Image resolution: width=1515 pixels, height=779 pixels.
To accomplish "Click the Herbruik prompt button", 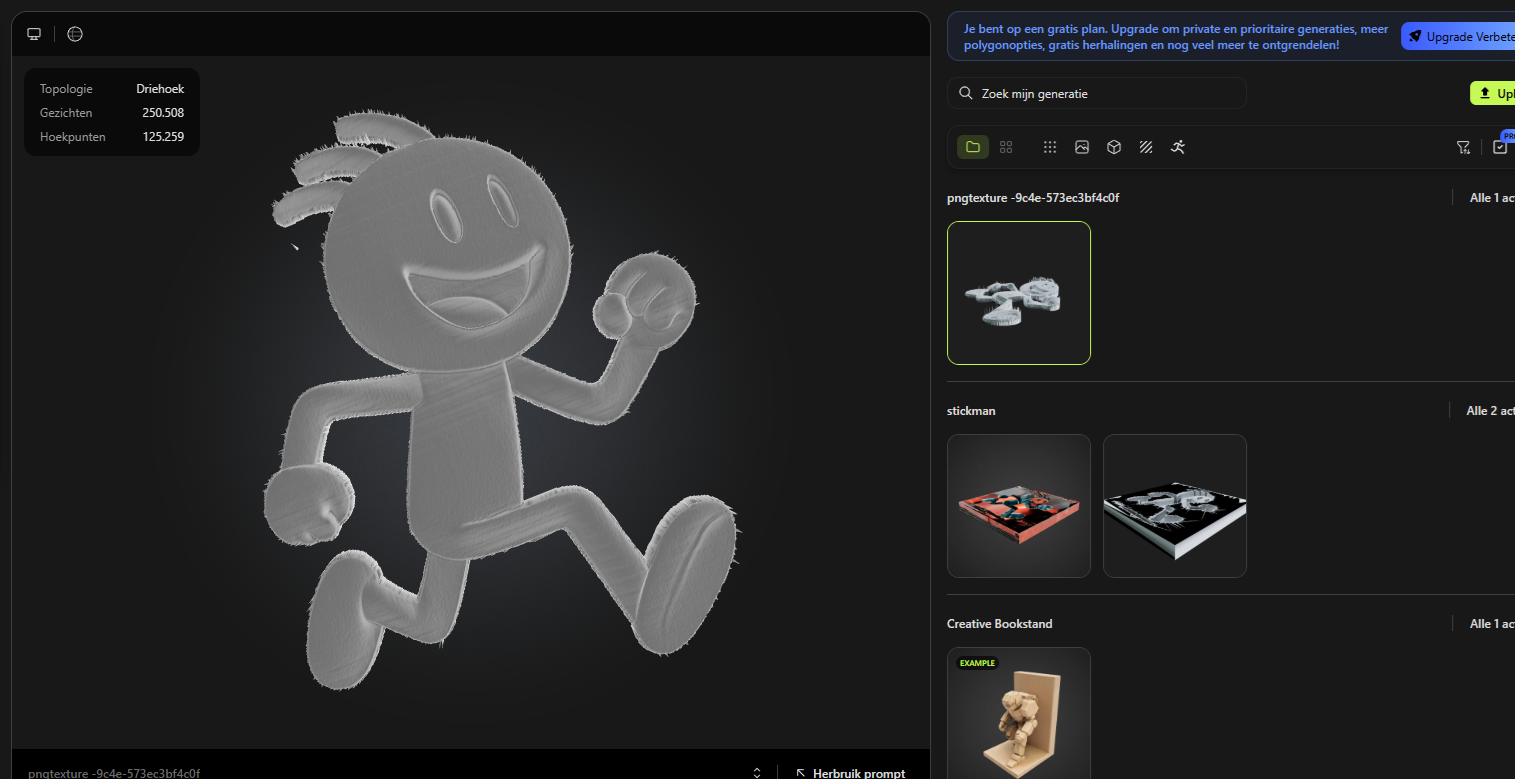I will [x=850, y=773].
